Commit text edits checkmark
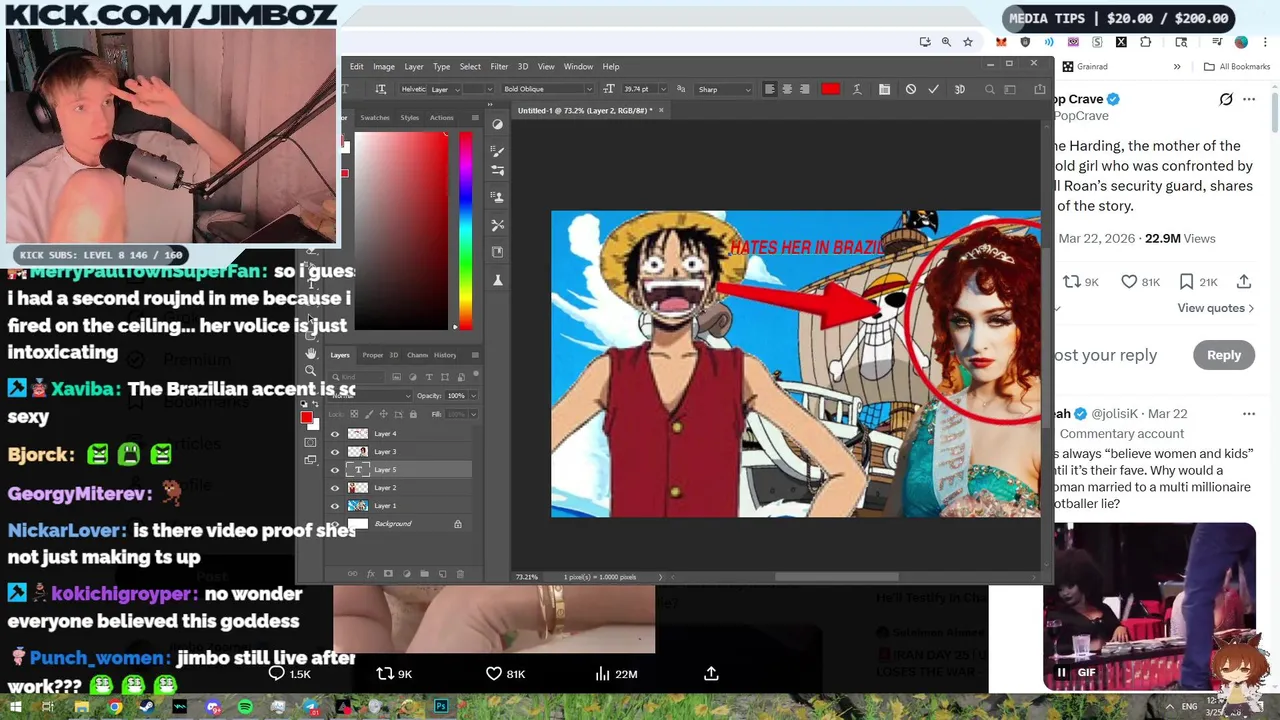This screenshot has width=1280, height=720. pyautogui.click(x=933, y=89)
